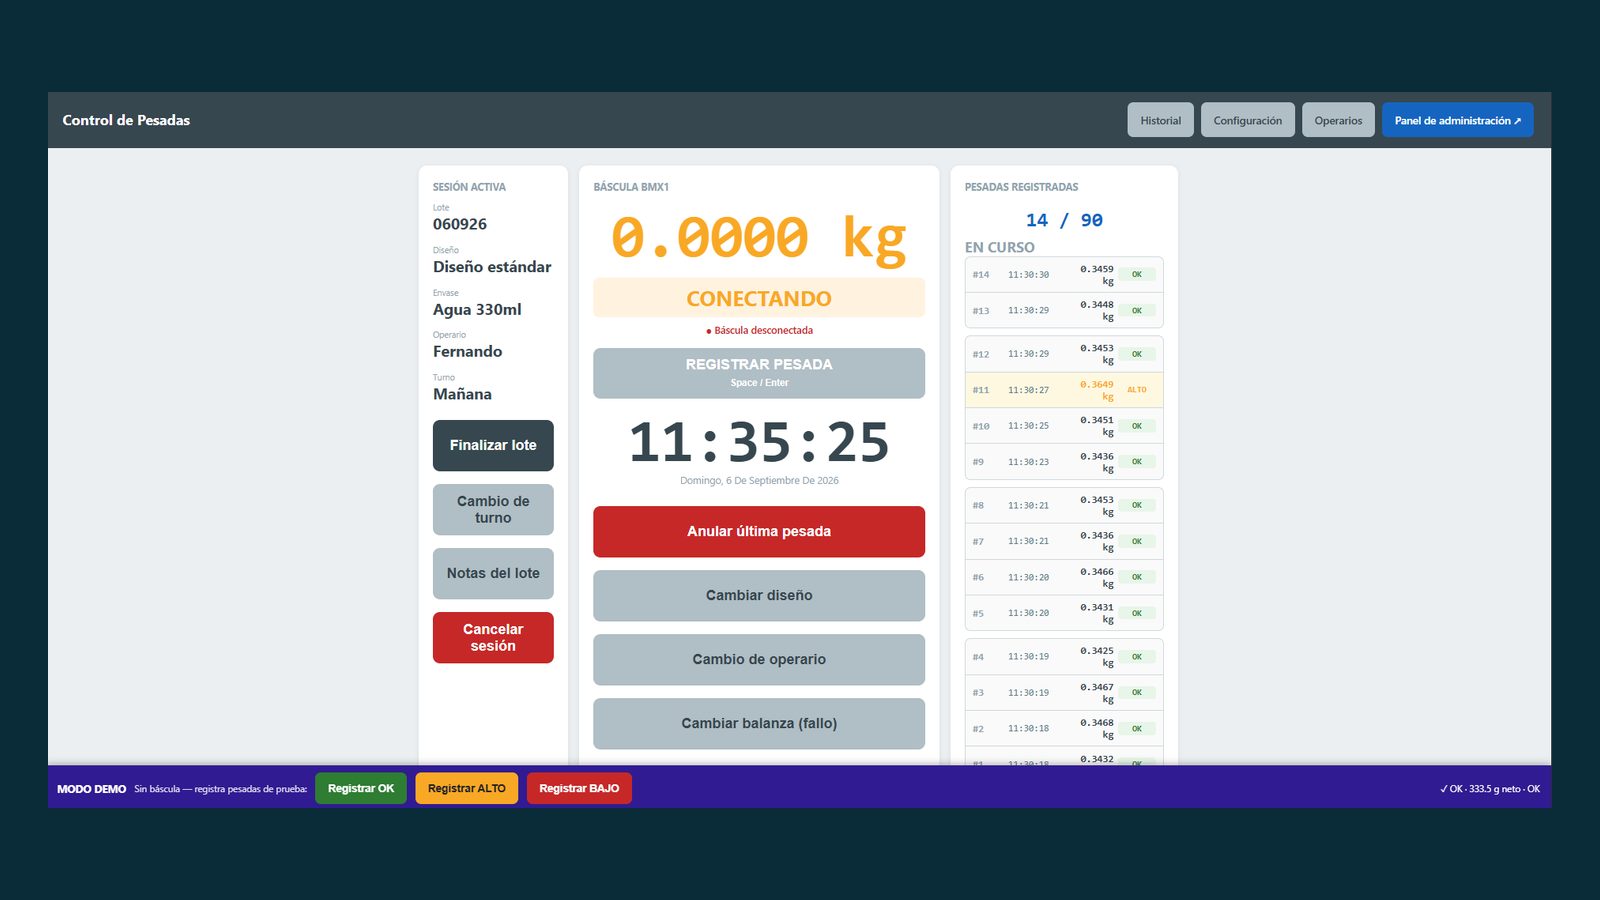1600x900 pixels.
Task: Select weighing row #5
Action: tap(1064, 613)
